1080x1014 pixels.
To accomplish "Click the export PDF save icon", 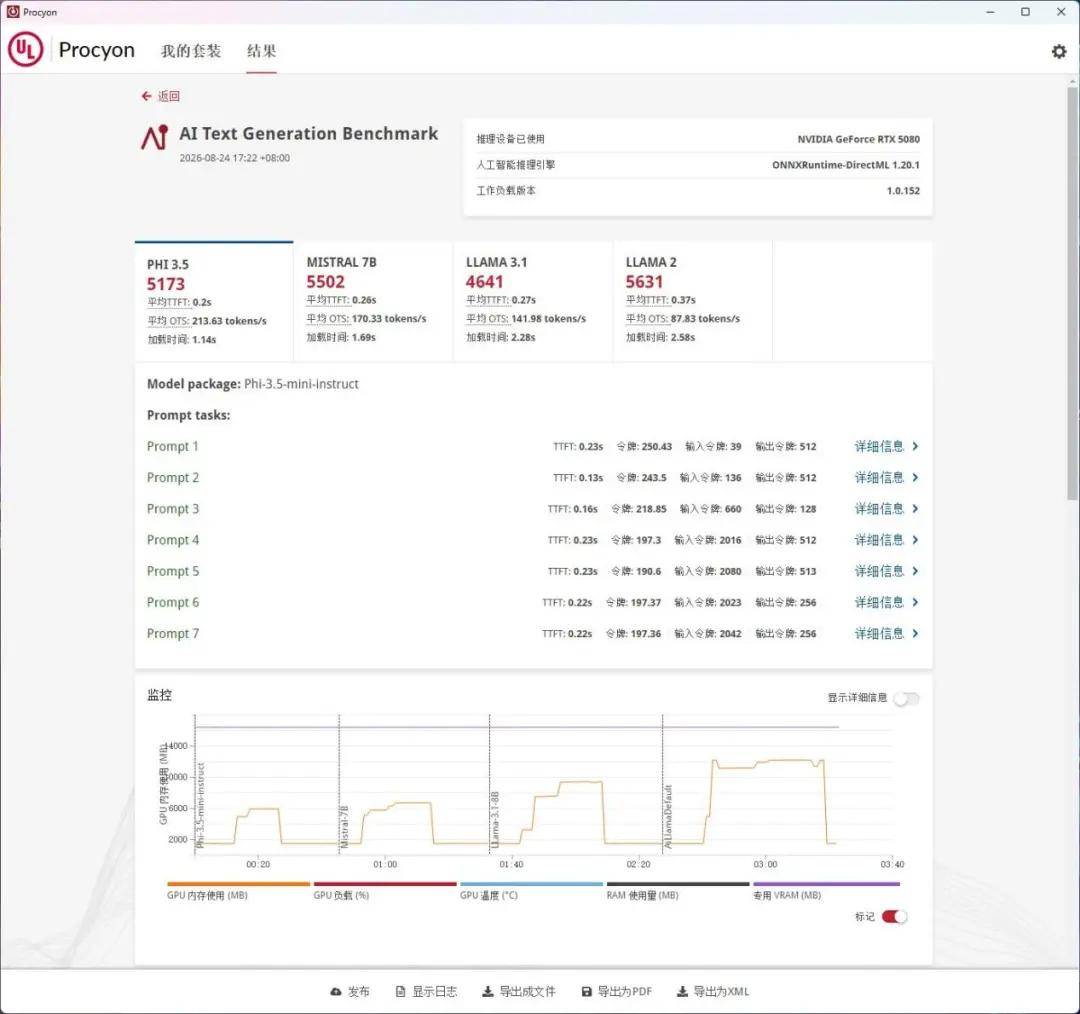I will (x=586, y=991).
